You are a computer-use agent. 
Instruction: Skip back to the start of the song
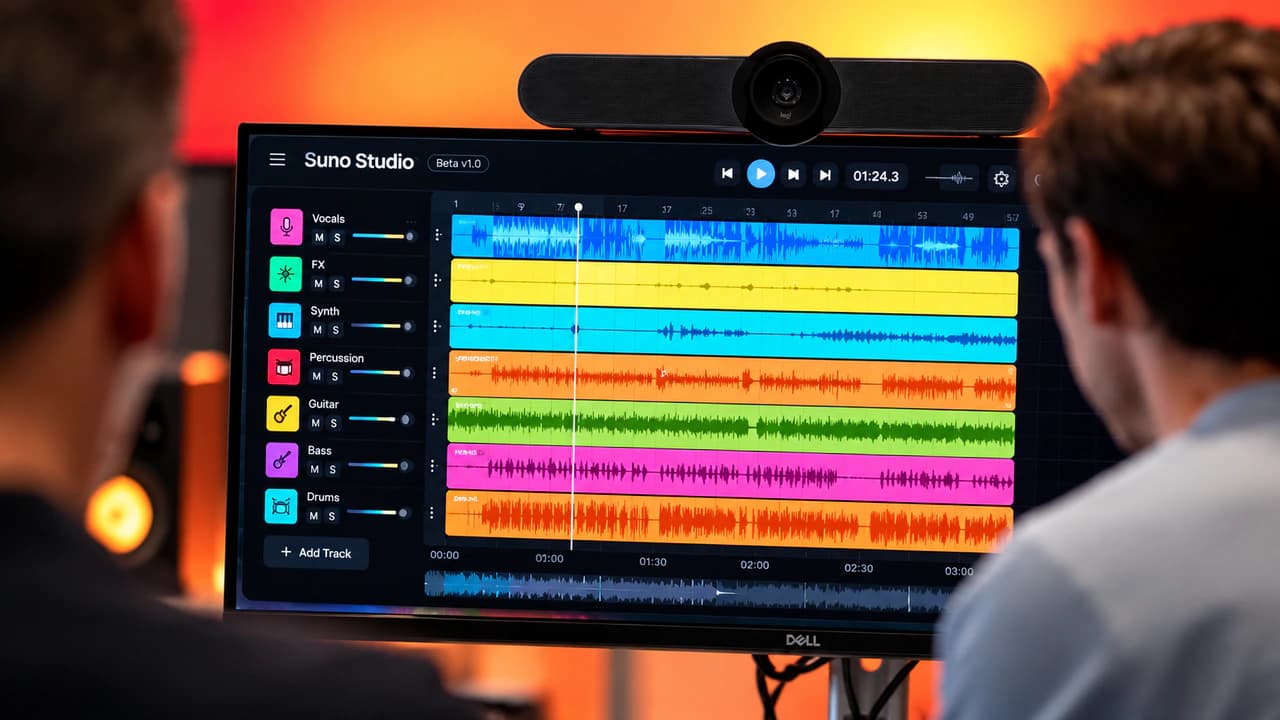tap(728, 174)
